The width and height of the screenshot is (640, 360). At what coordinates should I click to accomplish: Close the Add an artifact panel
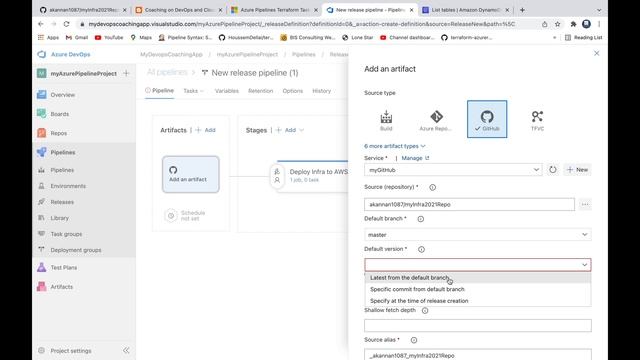(x=596, y=53)
